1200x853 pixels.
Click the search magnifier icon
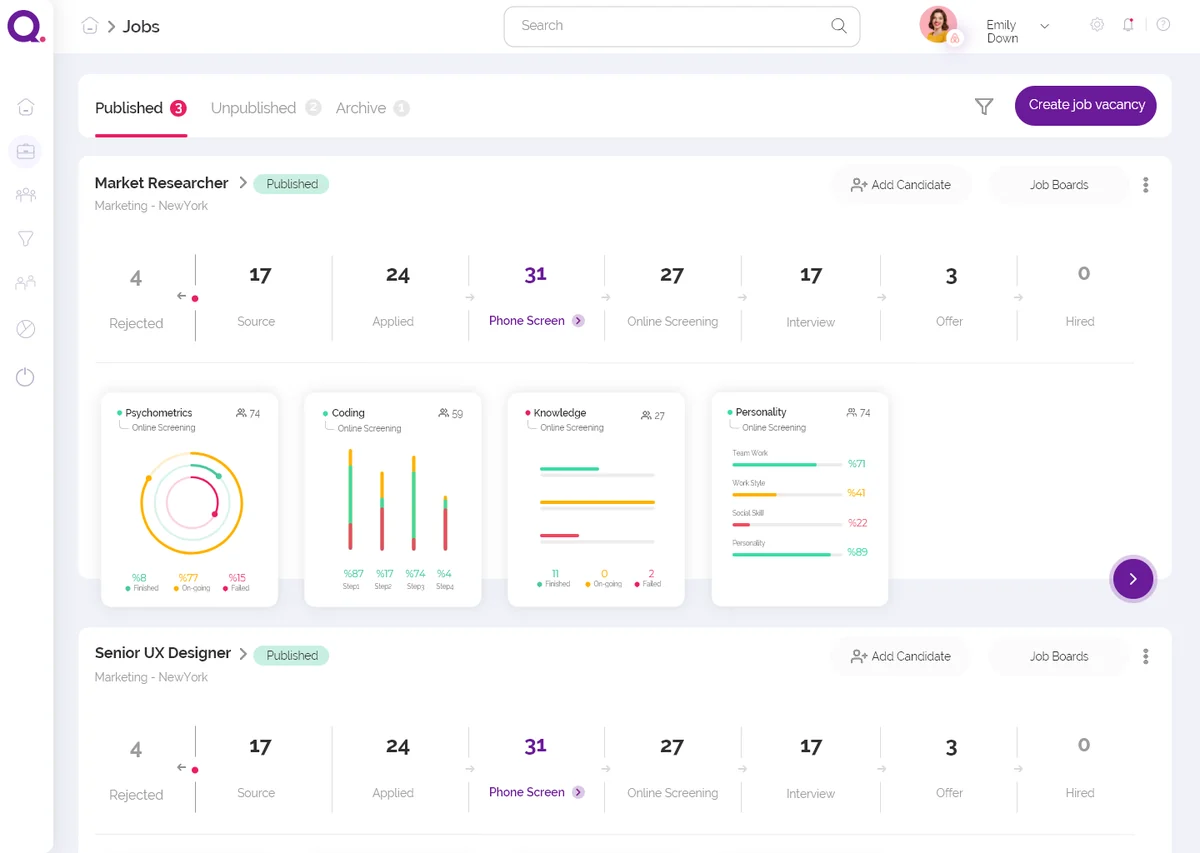[839, 26]
